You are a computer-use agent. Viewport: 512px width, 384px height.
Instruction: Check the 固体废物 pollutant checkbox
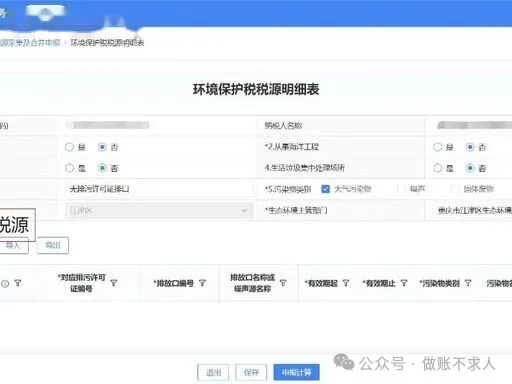454,189
